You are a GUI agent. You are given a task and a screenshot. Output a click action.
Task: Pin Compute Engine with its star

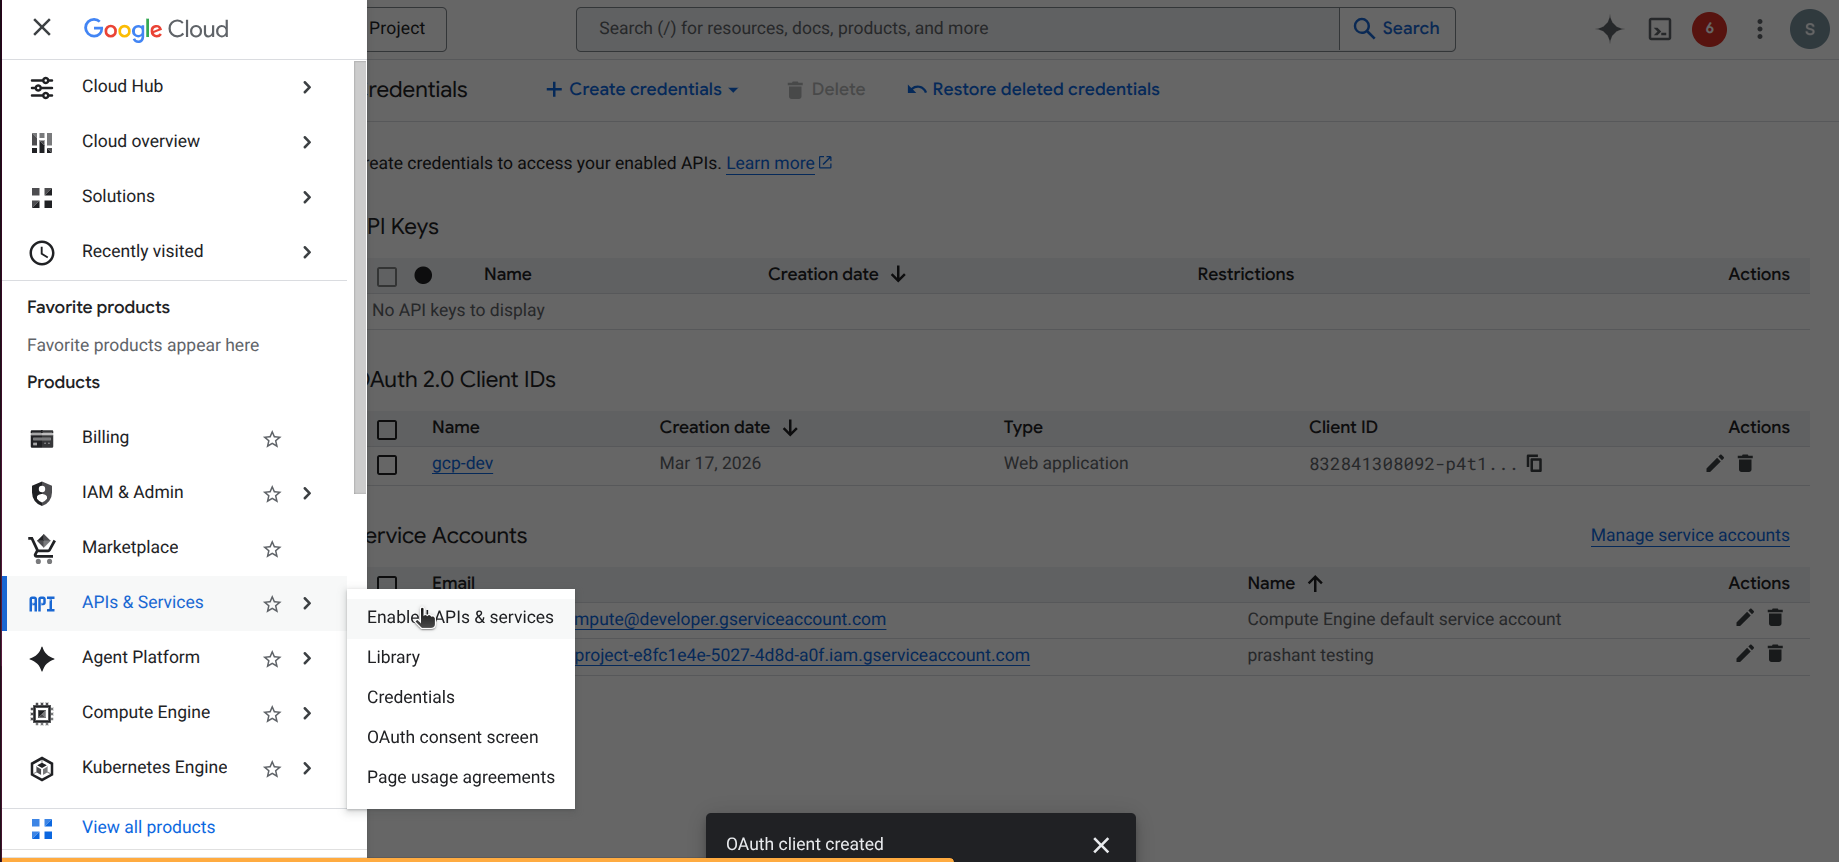click(x=272, y=714)
